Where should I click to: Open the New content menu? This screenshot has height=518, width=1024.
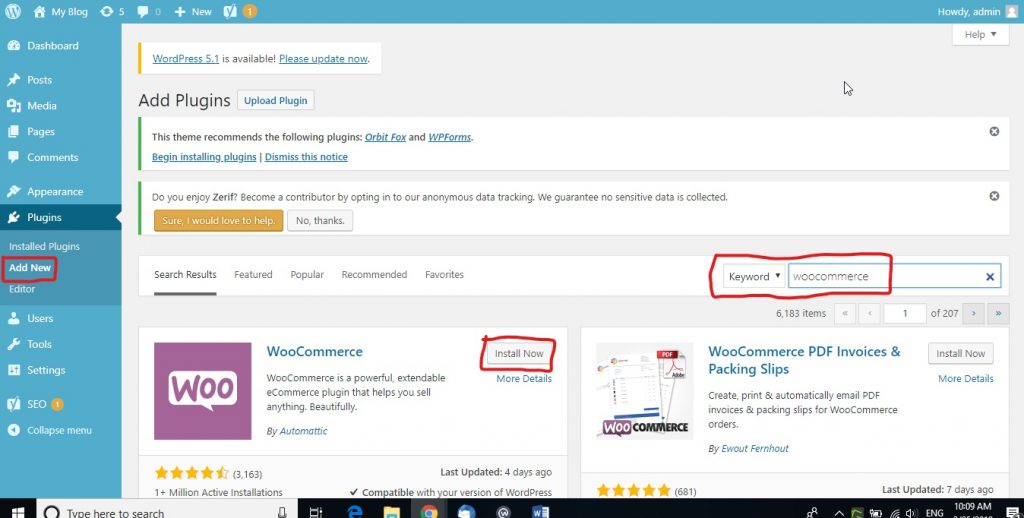coord(193,12)
